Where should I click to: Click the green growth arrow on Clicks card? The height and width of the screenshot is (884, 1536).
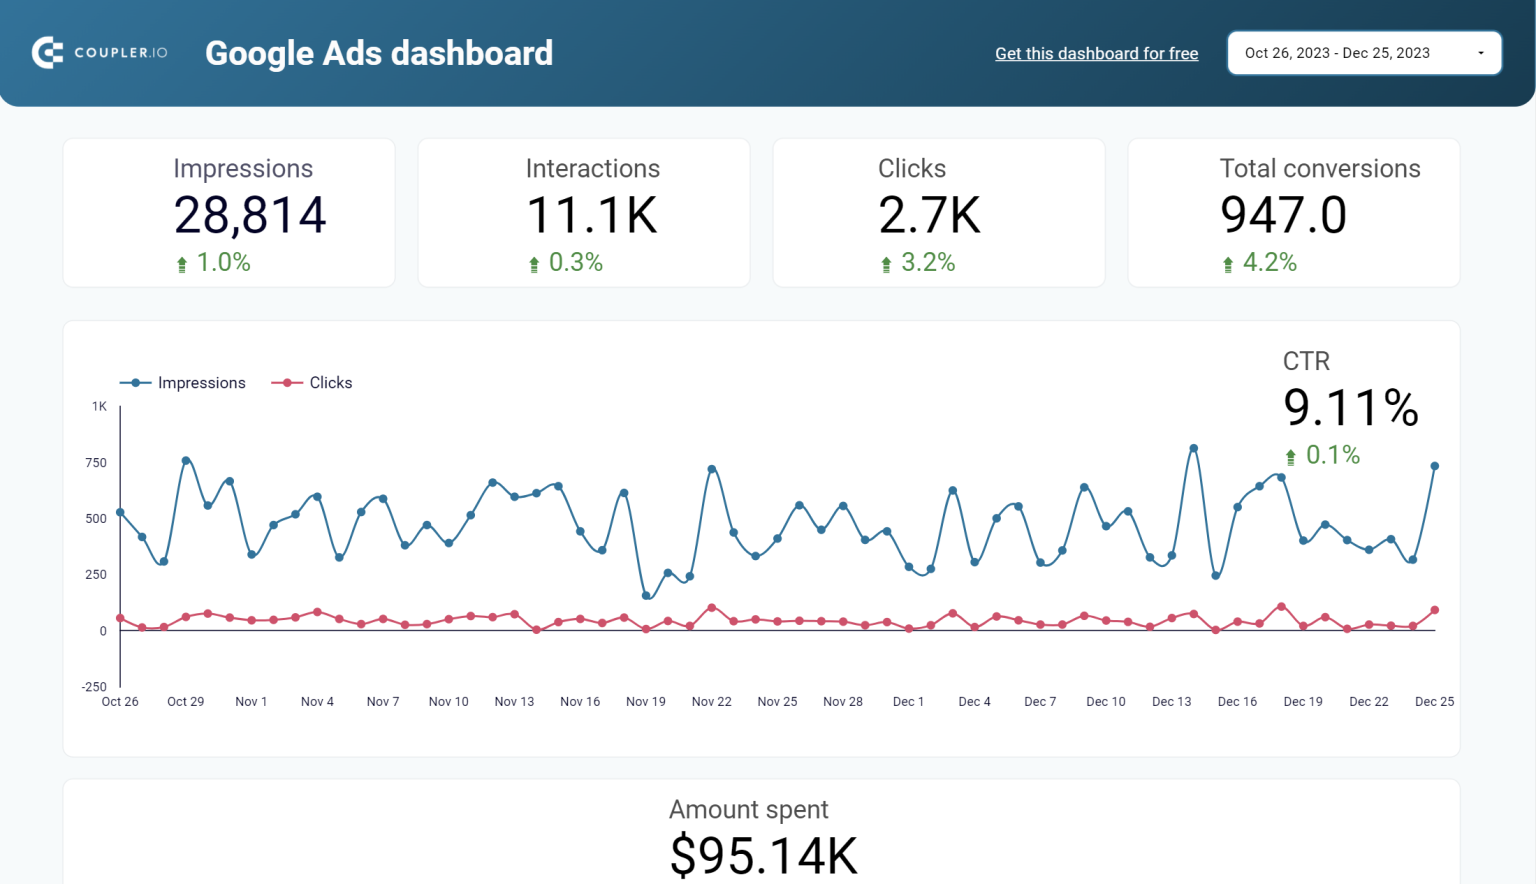point(885,263)
